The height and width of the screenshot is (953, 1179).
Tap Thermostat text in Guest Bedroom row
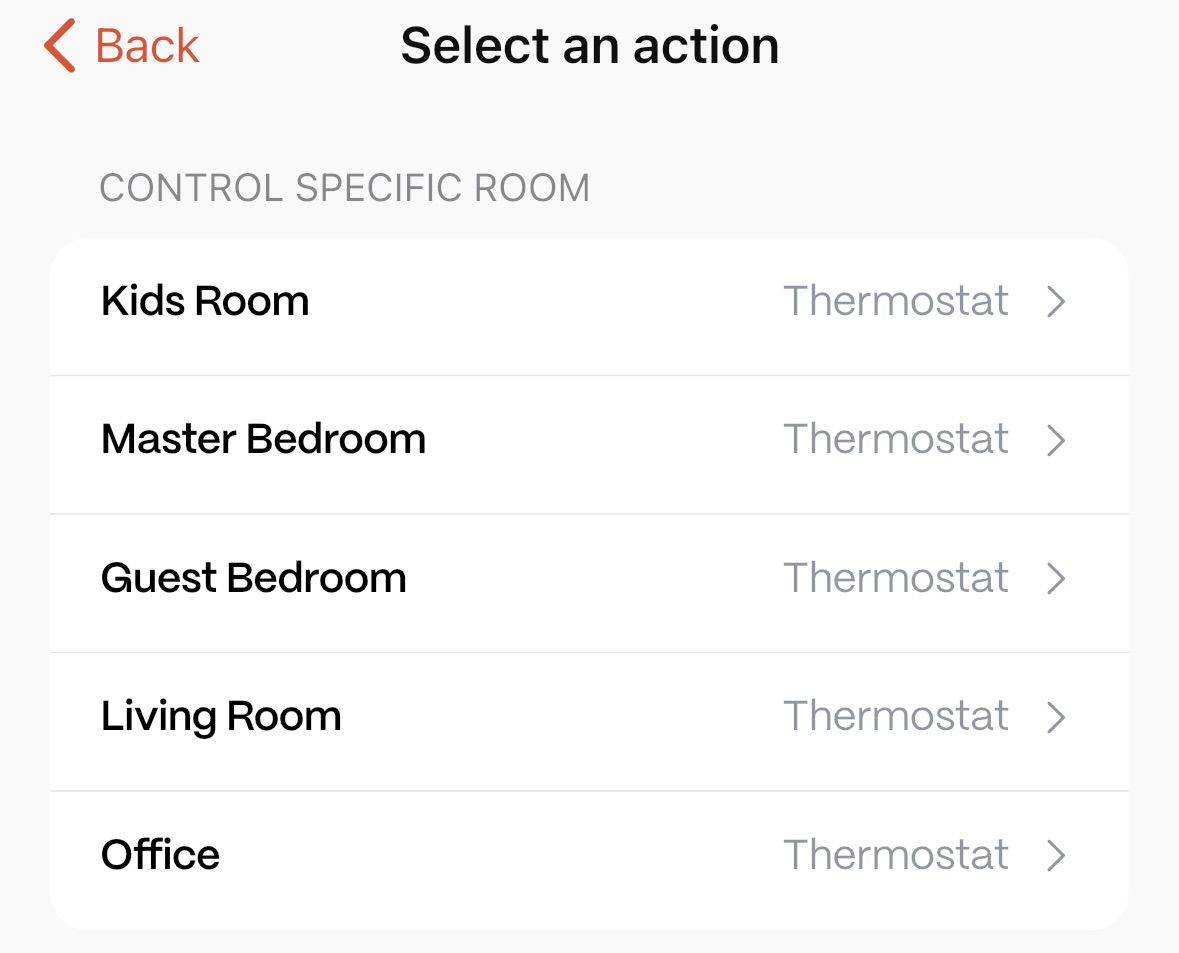point(895,578)
